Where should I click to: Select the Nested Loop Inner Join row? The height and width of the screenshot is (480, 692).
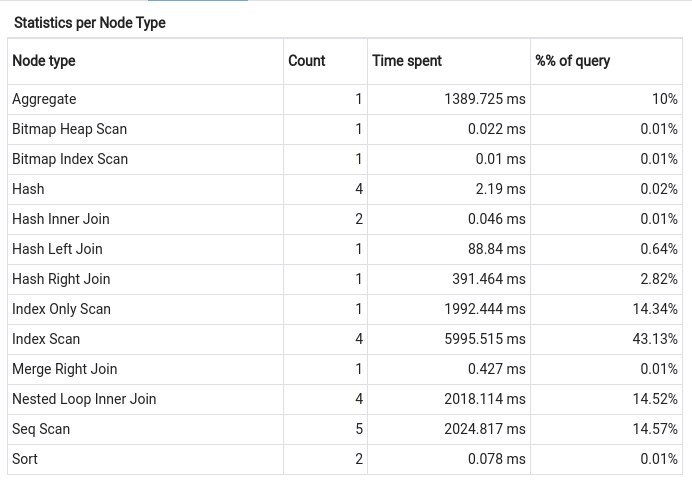click(84, 399)
